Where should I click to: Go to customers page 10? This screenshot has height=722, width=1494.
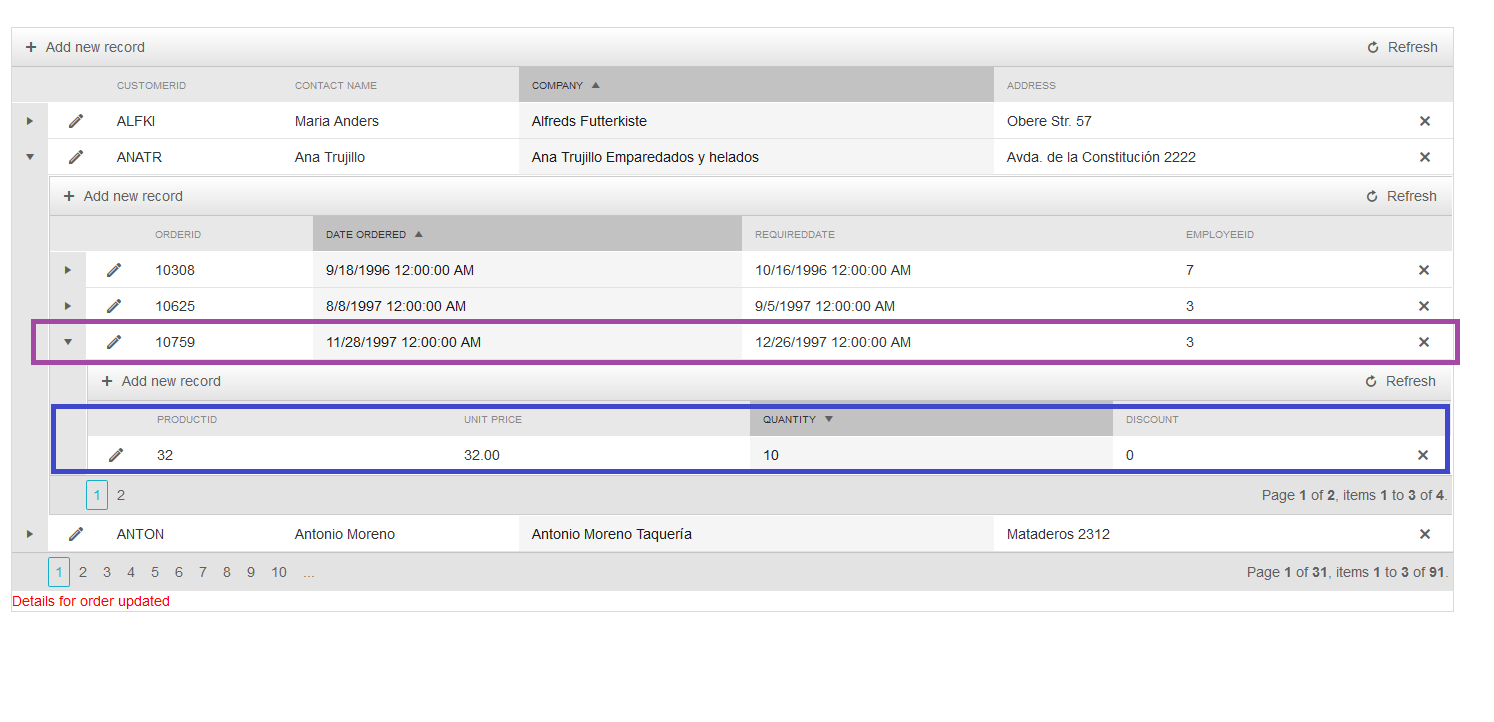click(279, 572)
